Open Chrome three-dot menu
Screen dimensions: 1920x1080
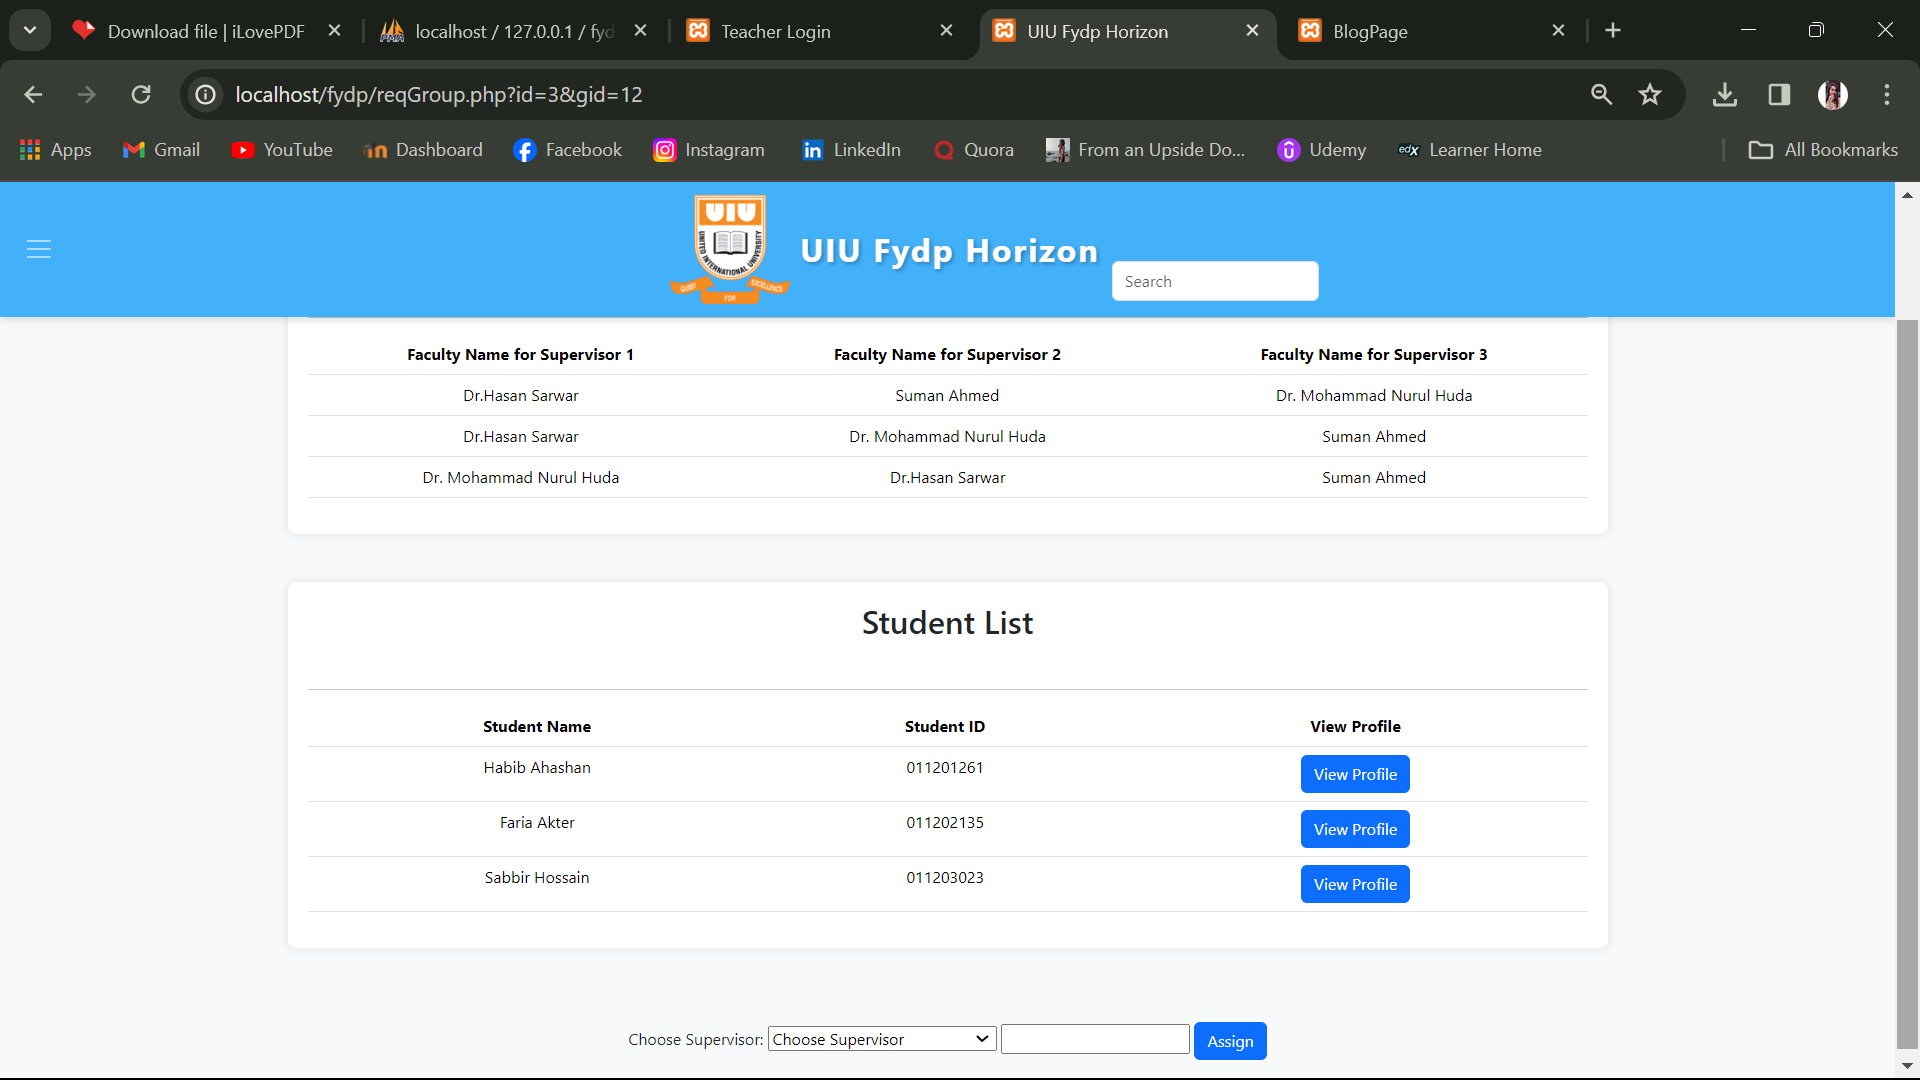[1887, 94]
